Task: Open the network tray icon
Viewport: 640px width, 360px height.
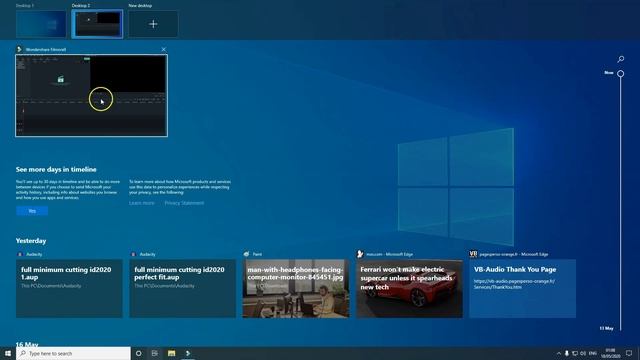Action: 575,353
